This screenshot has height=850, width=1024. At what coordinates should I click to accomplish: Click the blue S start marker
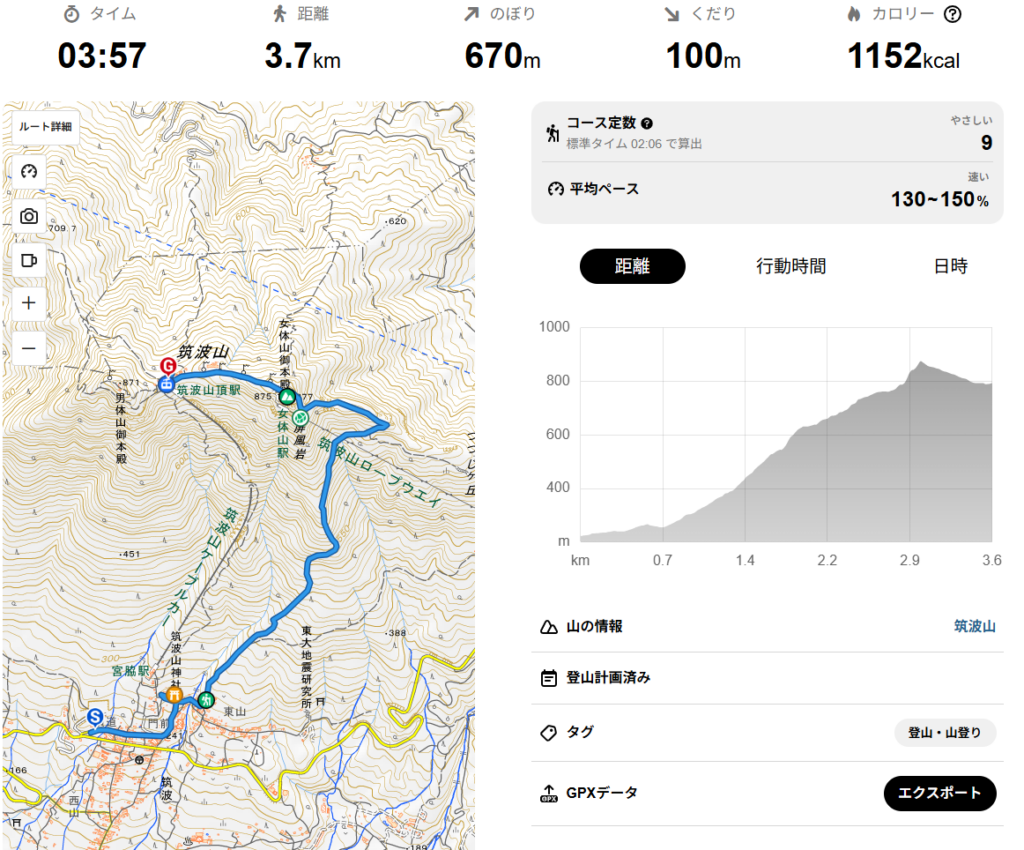[x=95, y=717]
